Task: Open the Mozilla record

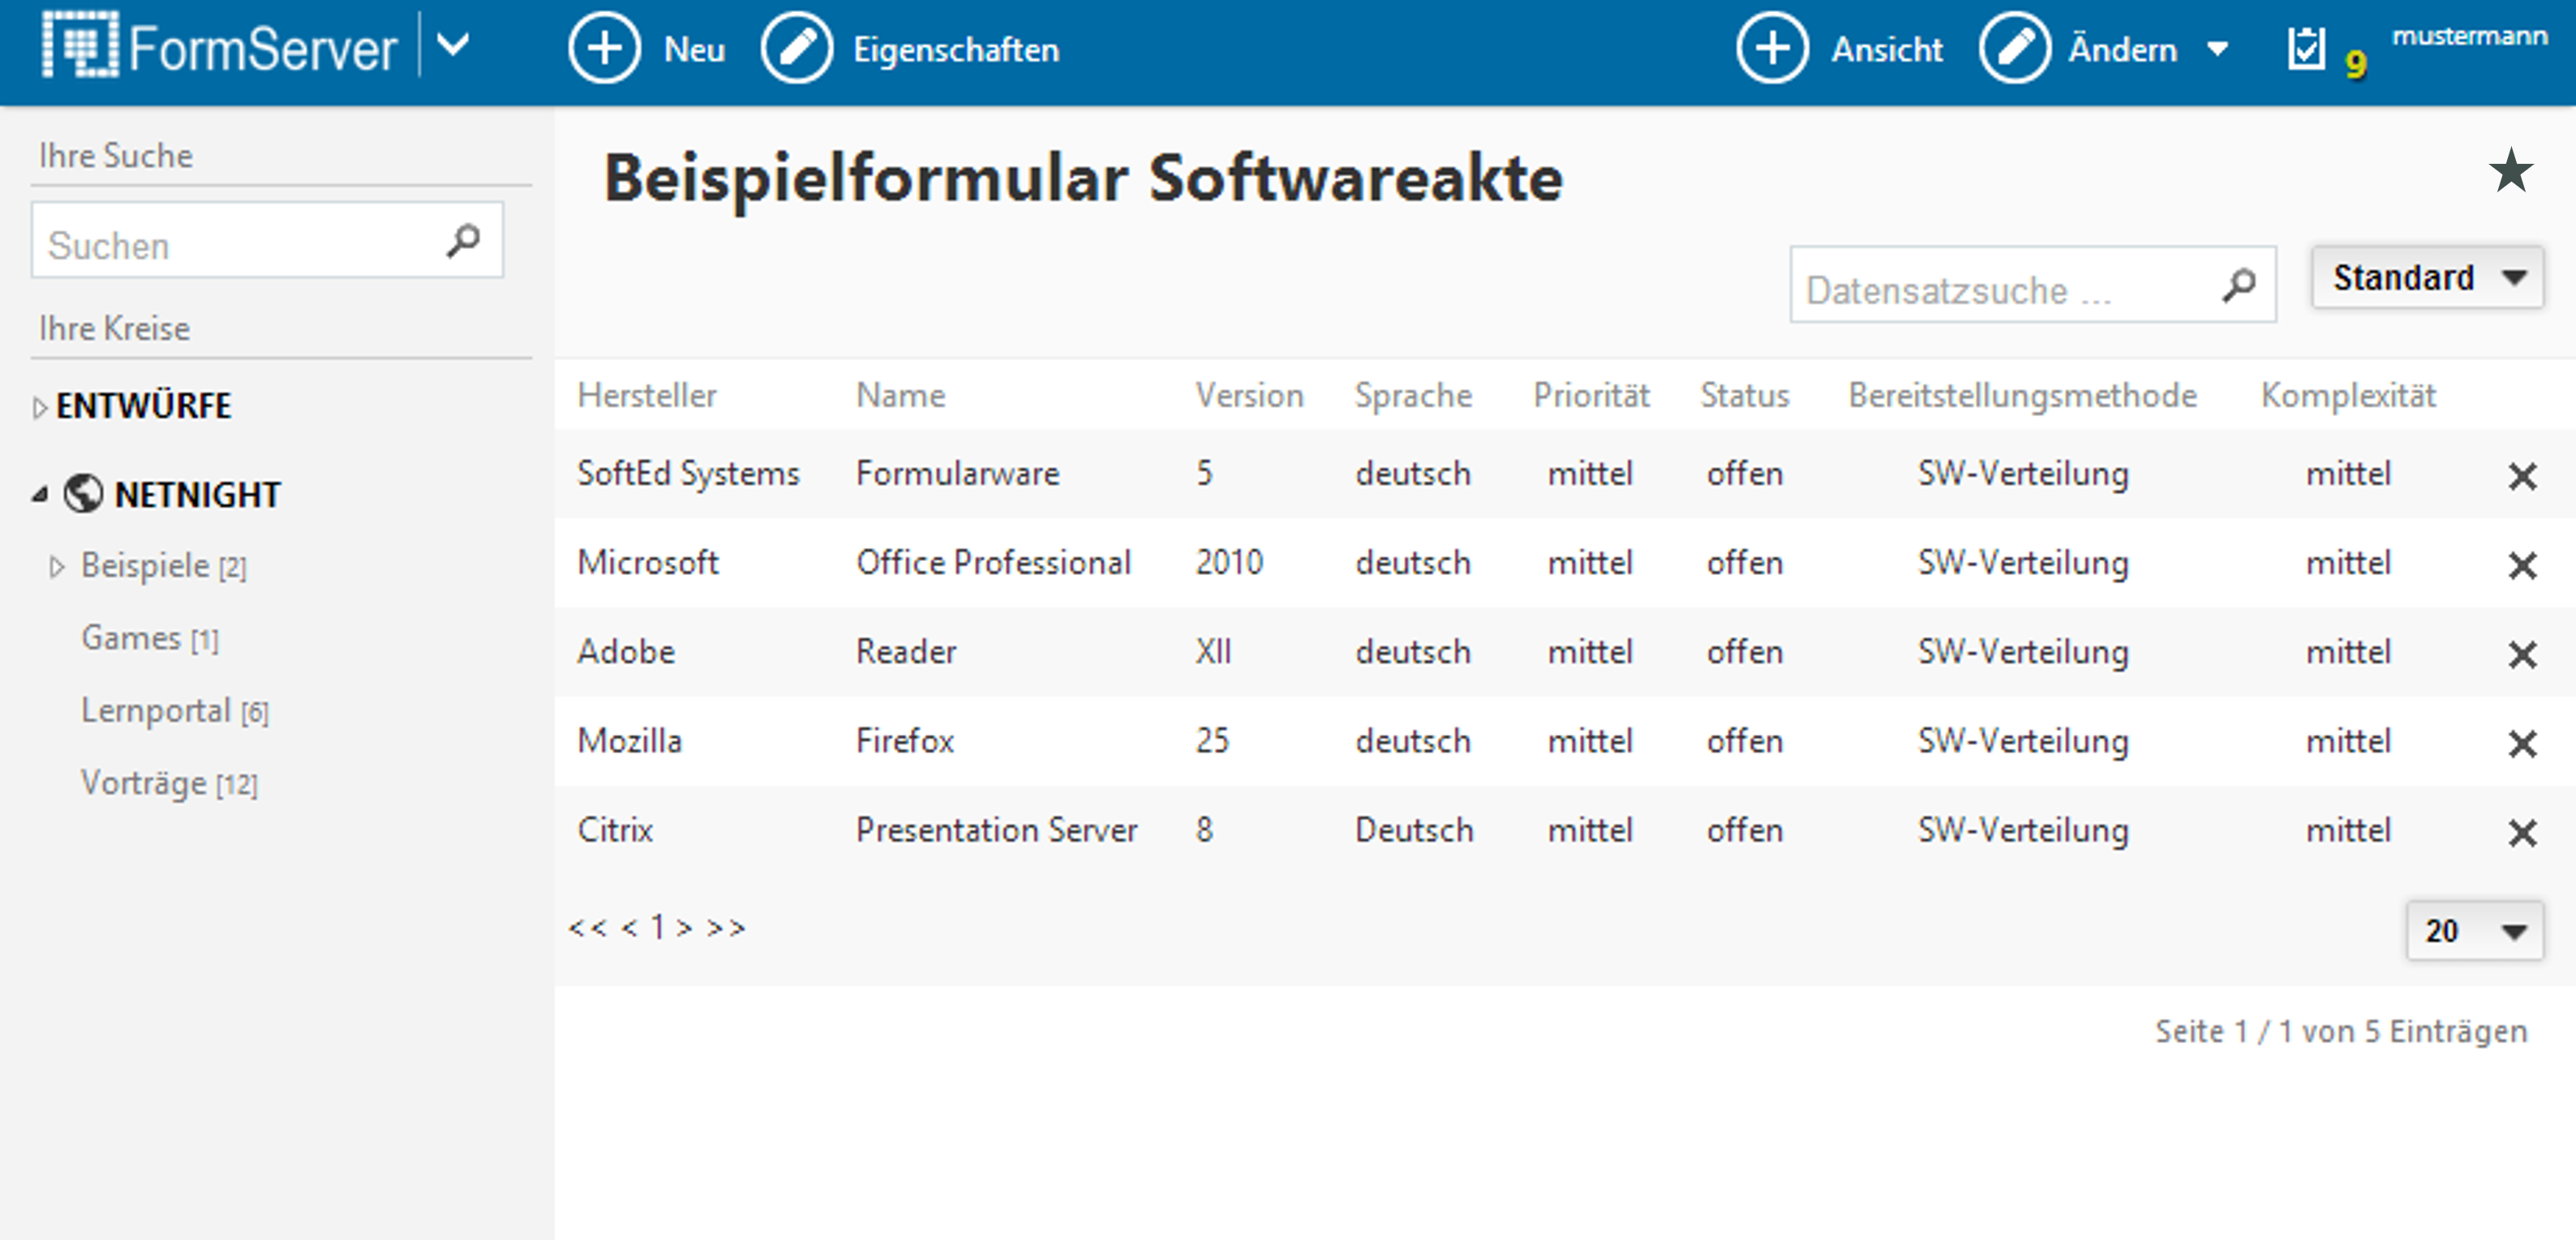Action: [x=629, y=740]
